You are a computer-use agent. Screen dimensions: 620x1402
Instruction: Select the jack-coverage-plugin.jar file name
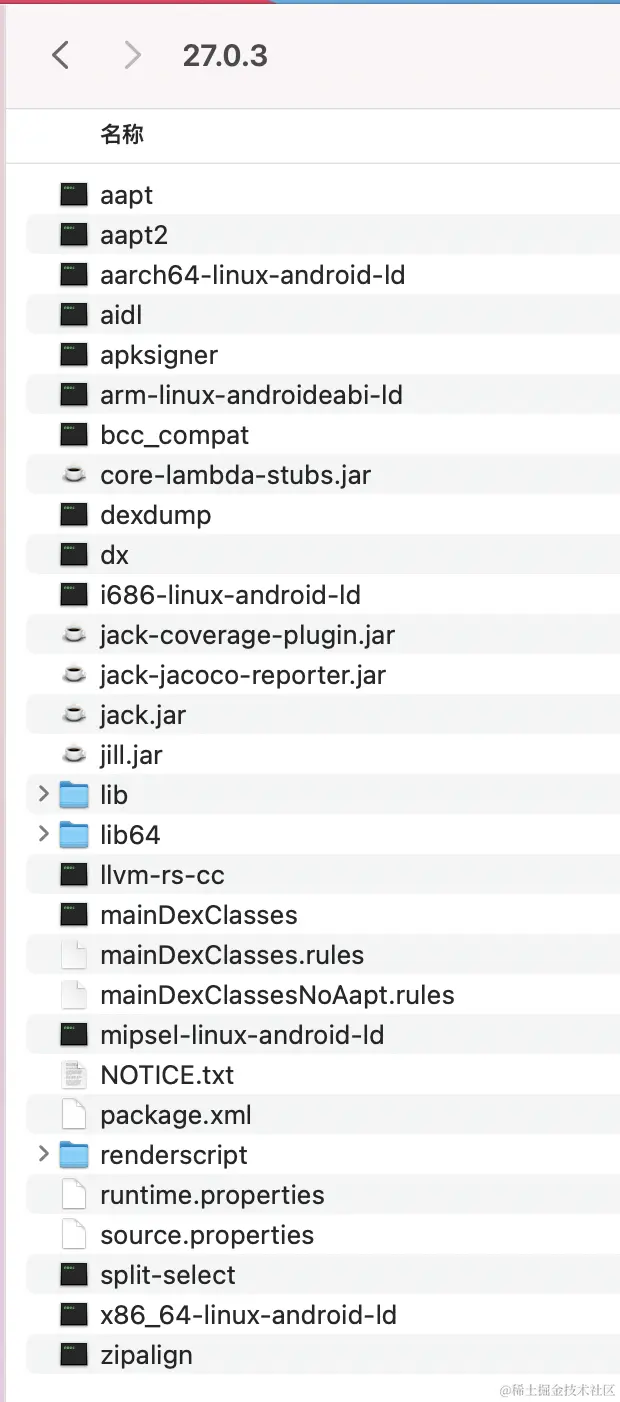[x=247, y=635]
